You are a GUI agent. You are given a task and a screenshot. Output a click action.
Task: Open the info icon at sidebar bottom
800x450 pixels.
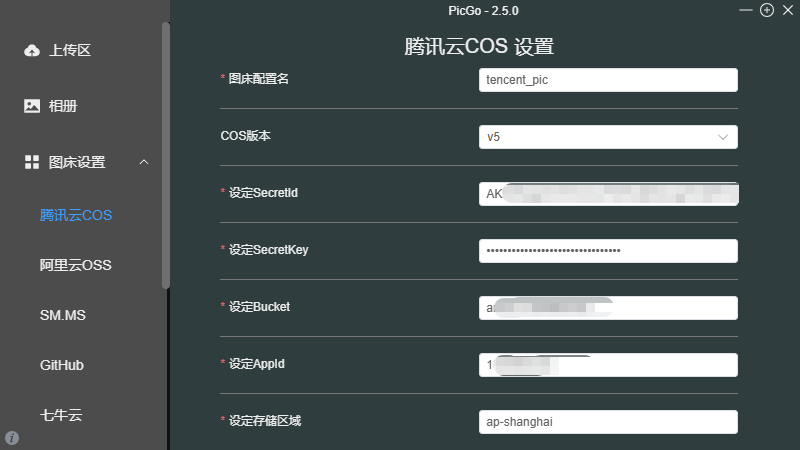point(12,438)
